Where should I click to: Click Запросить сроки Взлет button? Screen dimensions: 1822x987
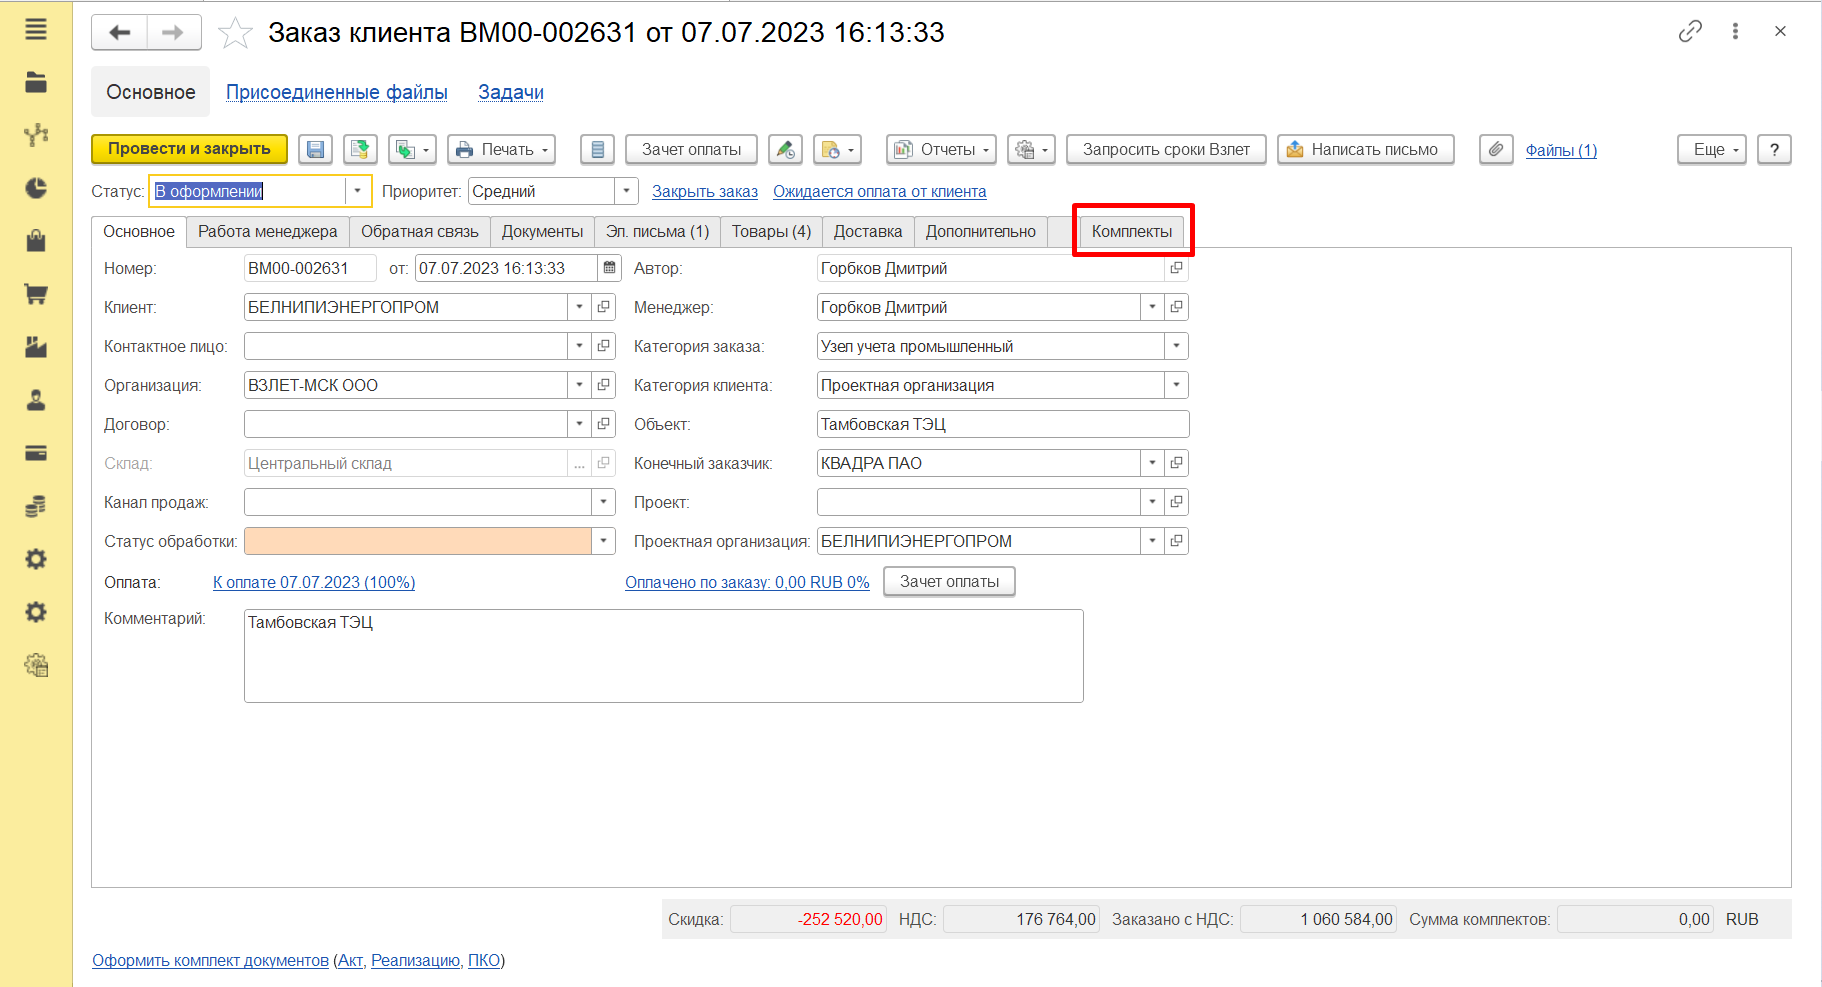(1166, 149)
